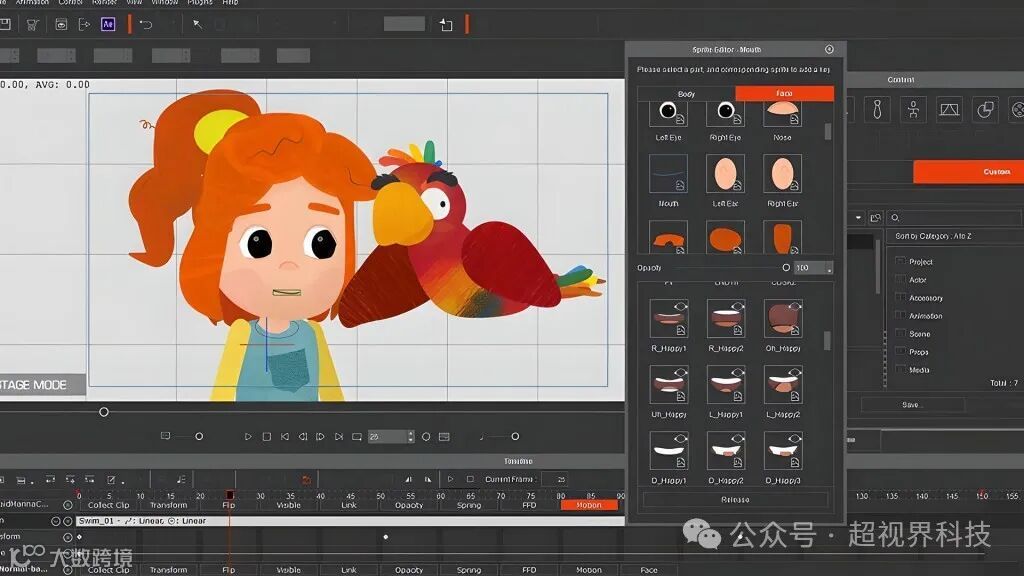1024x576 pixels.
Task: Click the folder icon beside the Content search box
Action: click(876, 217)
